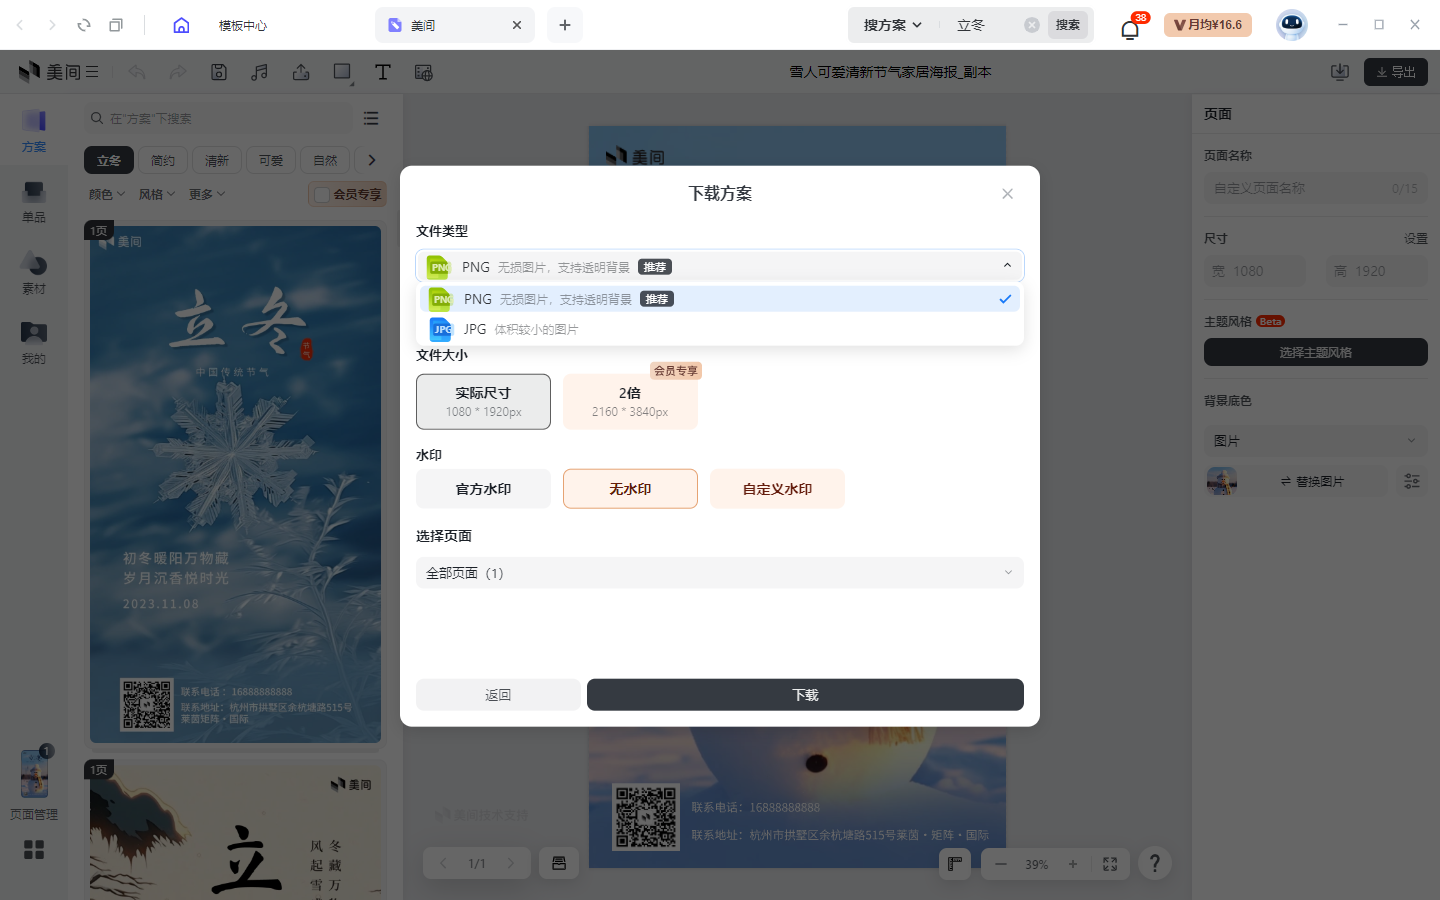1440x900 pixels.
Task: Close the 美间 tab
Action: tap(517, 25)
